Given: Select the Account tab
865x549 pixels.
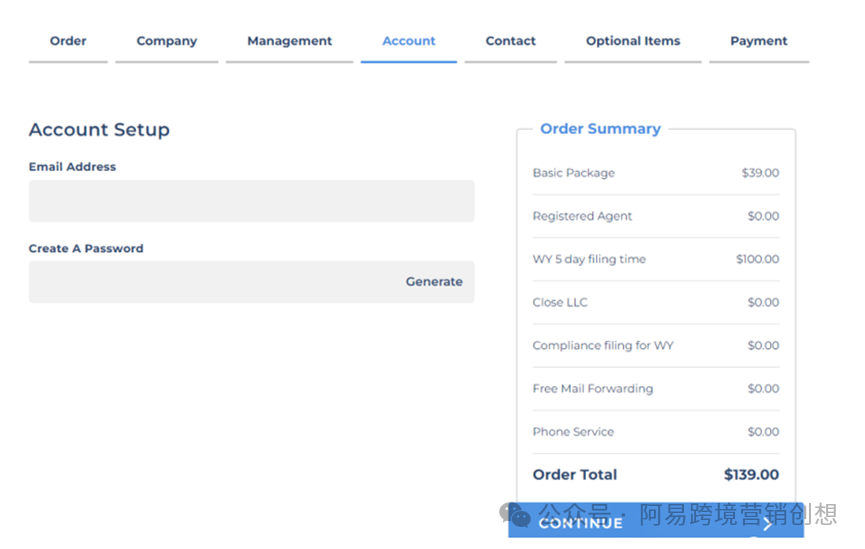Looking at the screenshot, I should coord(409,41).
